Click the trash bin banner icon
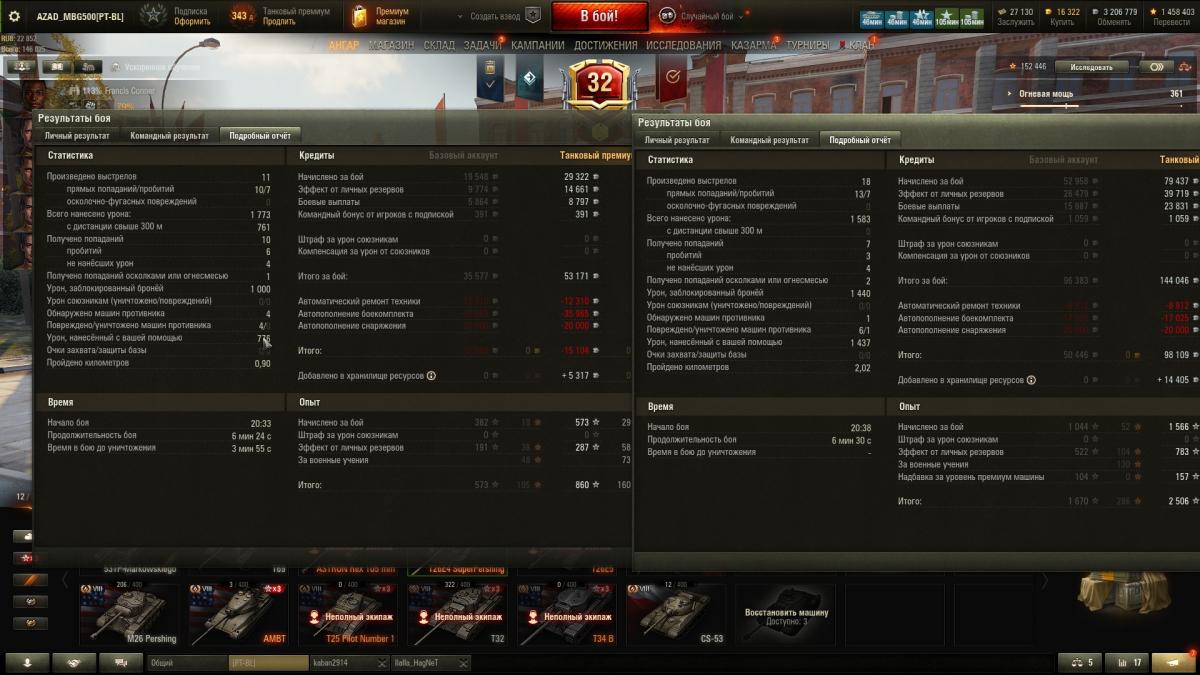The height and width of the screenshot is (675, 1200). click(490, 79)
